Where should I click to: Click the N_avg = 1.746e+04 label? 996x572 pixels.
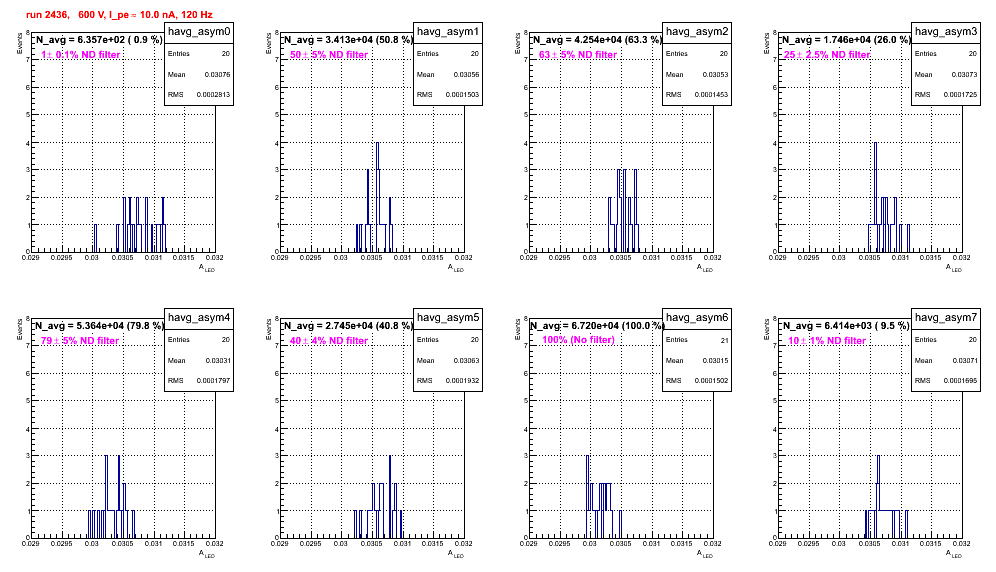click(845, 40)
